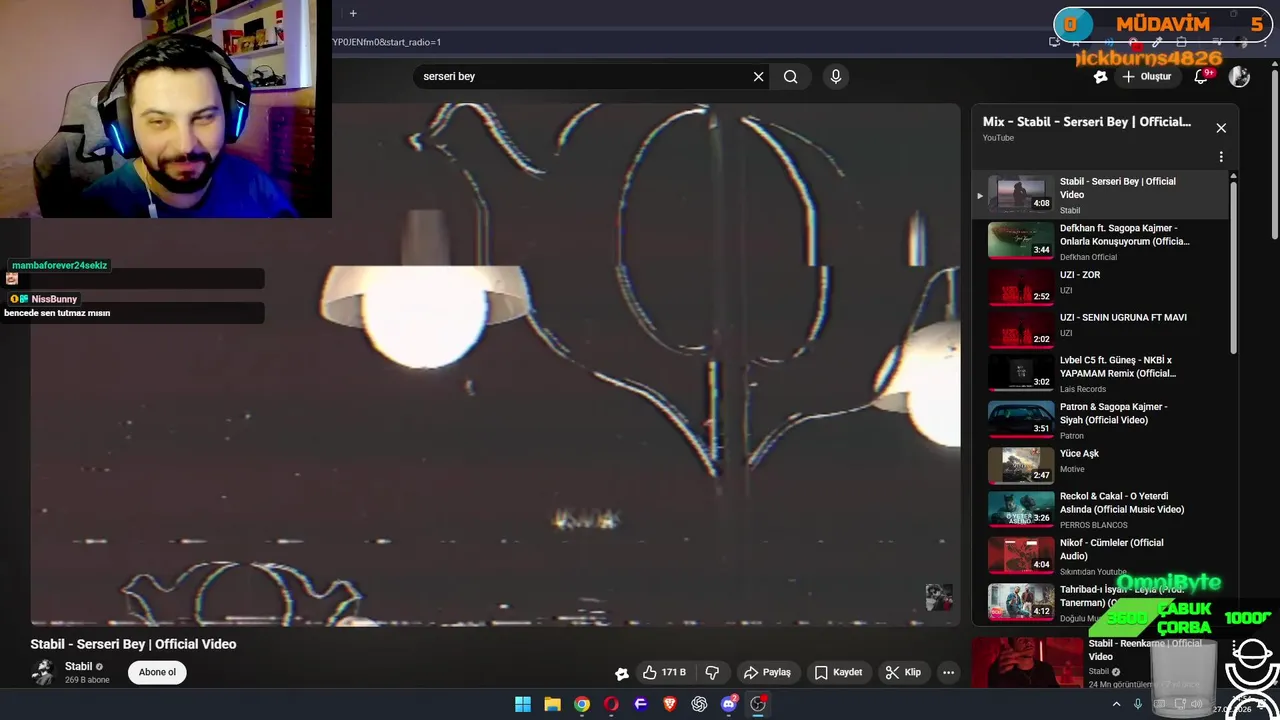Clear the 'serseri bey' search text
The height and width of the screenshot is (720, 1280).
[x=758, y=76]
